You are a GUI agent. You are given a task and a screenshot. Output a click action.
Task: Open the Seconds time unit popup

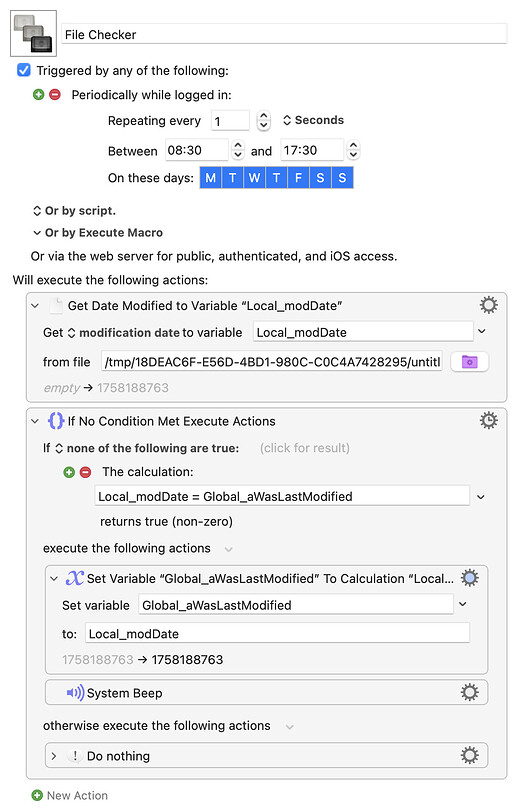[x=313, y=120]
